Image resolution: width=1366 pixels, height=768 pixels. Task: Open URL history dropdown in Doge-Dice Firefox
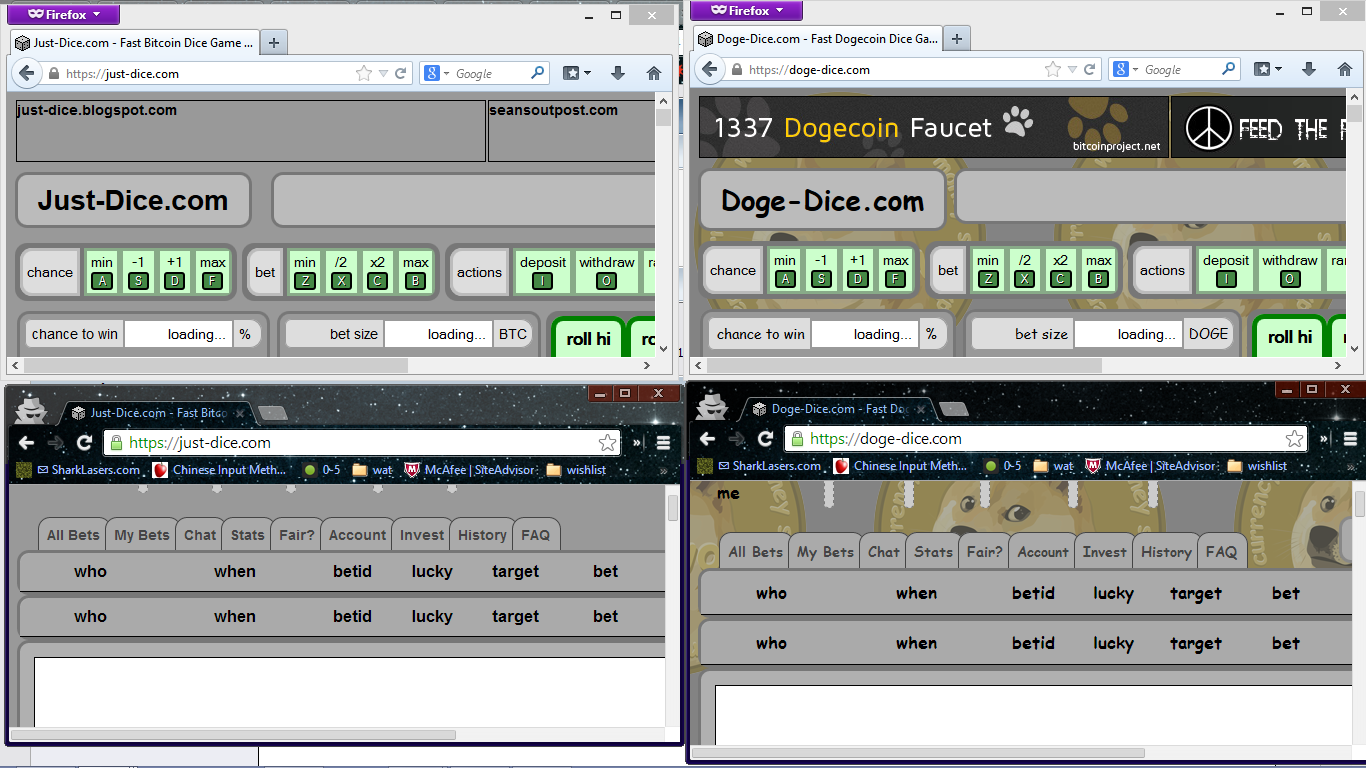[1071, 70]
